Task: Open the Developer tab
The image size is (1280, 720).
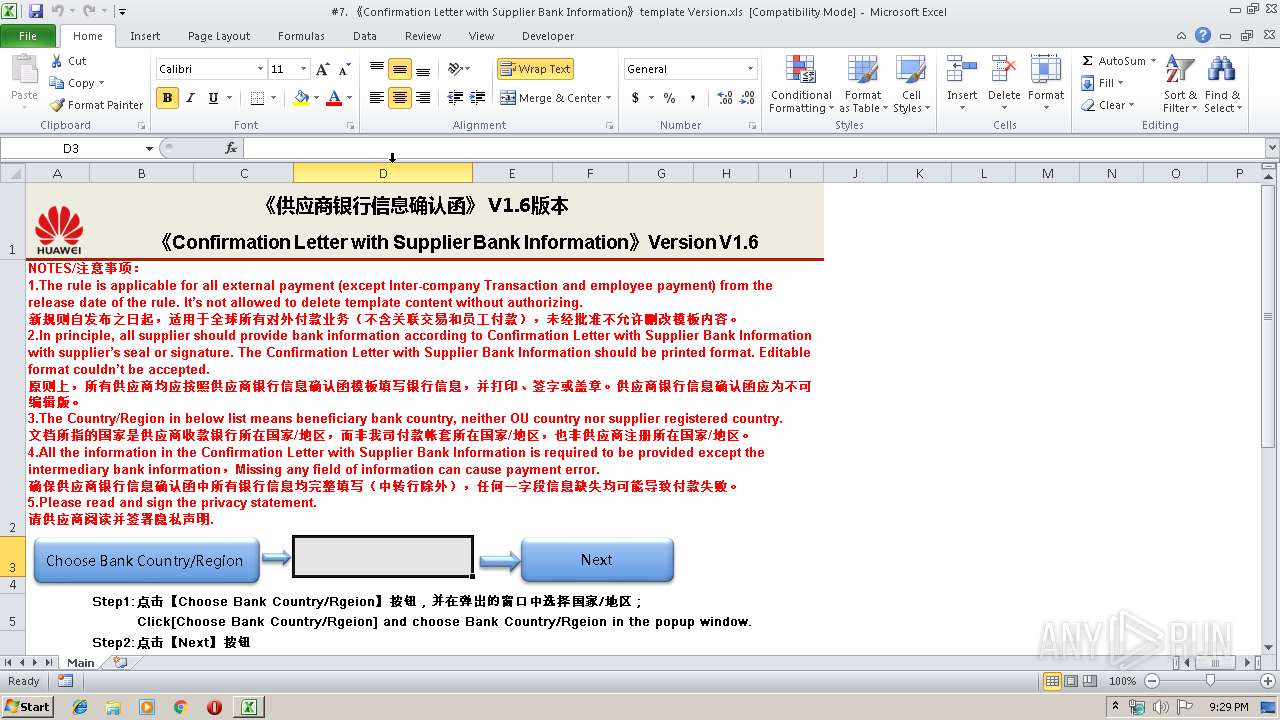Action: click(x=548, y=36)
